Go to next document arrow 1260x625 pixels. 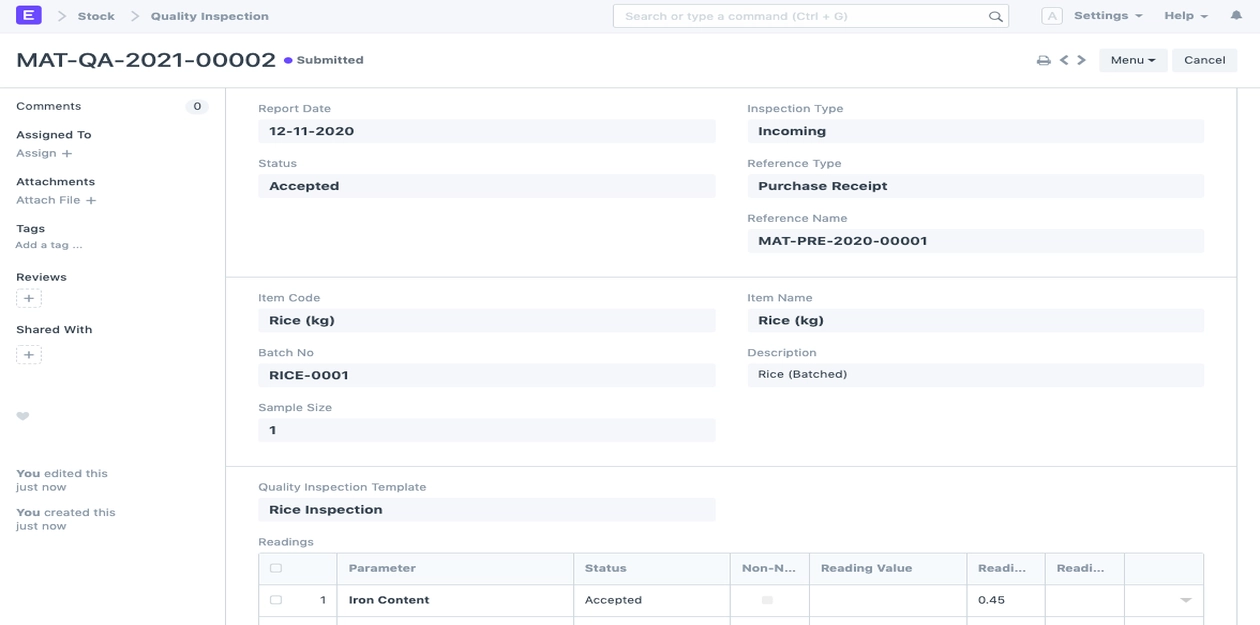click(x=1082, y=60)
